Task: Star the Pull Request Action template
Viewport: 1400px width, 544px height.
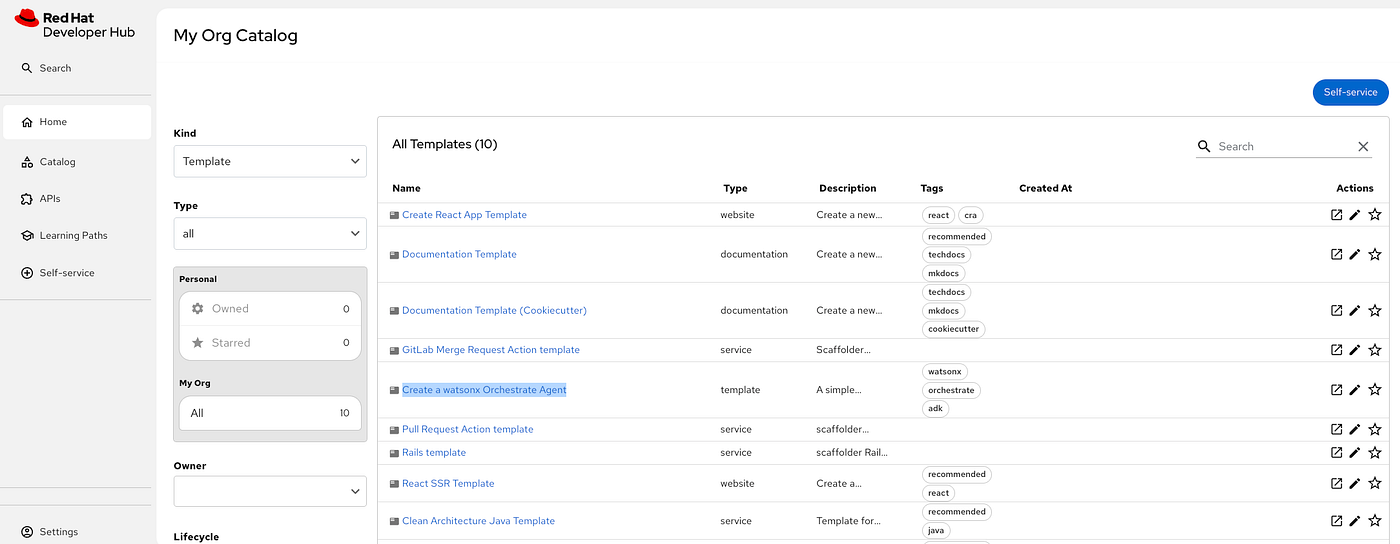Action: [x=1375, y=429]
